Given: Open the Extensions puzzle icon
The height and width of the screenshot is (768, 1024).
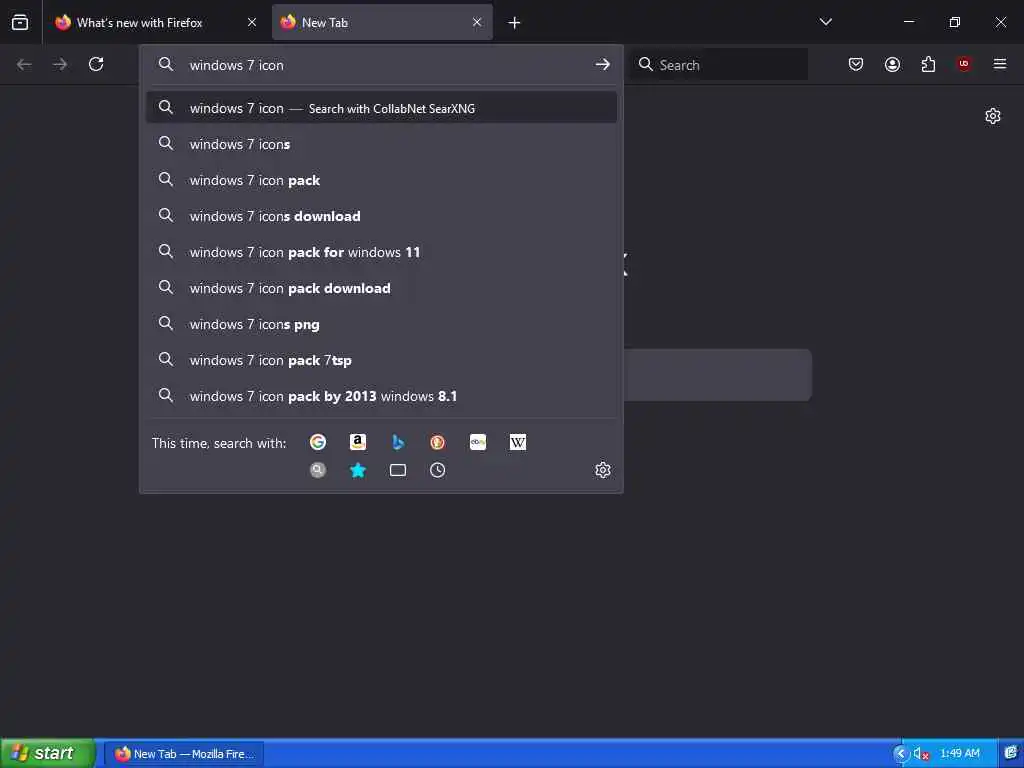Looking at the screenshot, I should pos(928,64).
